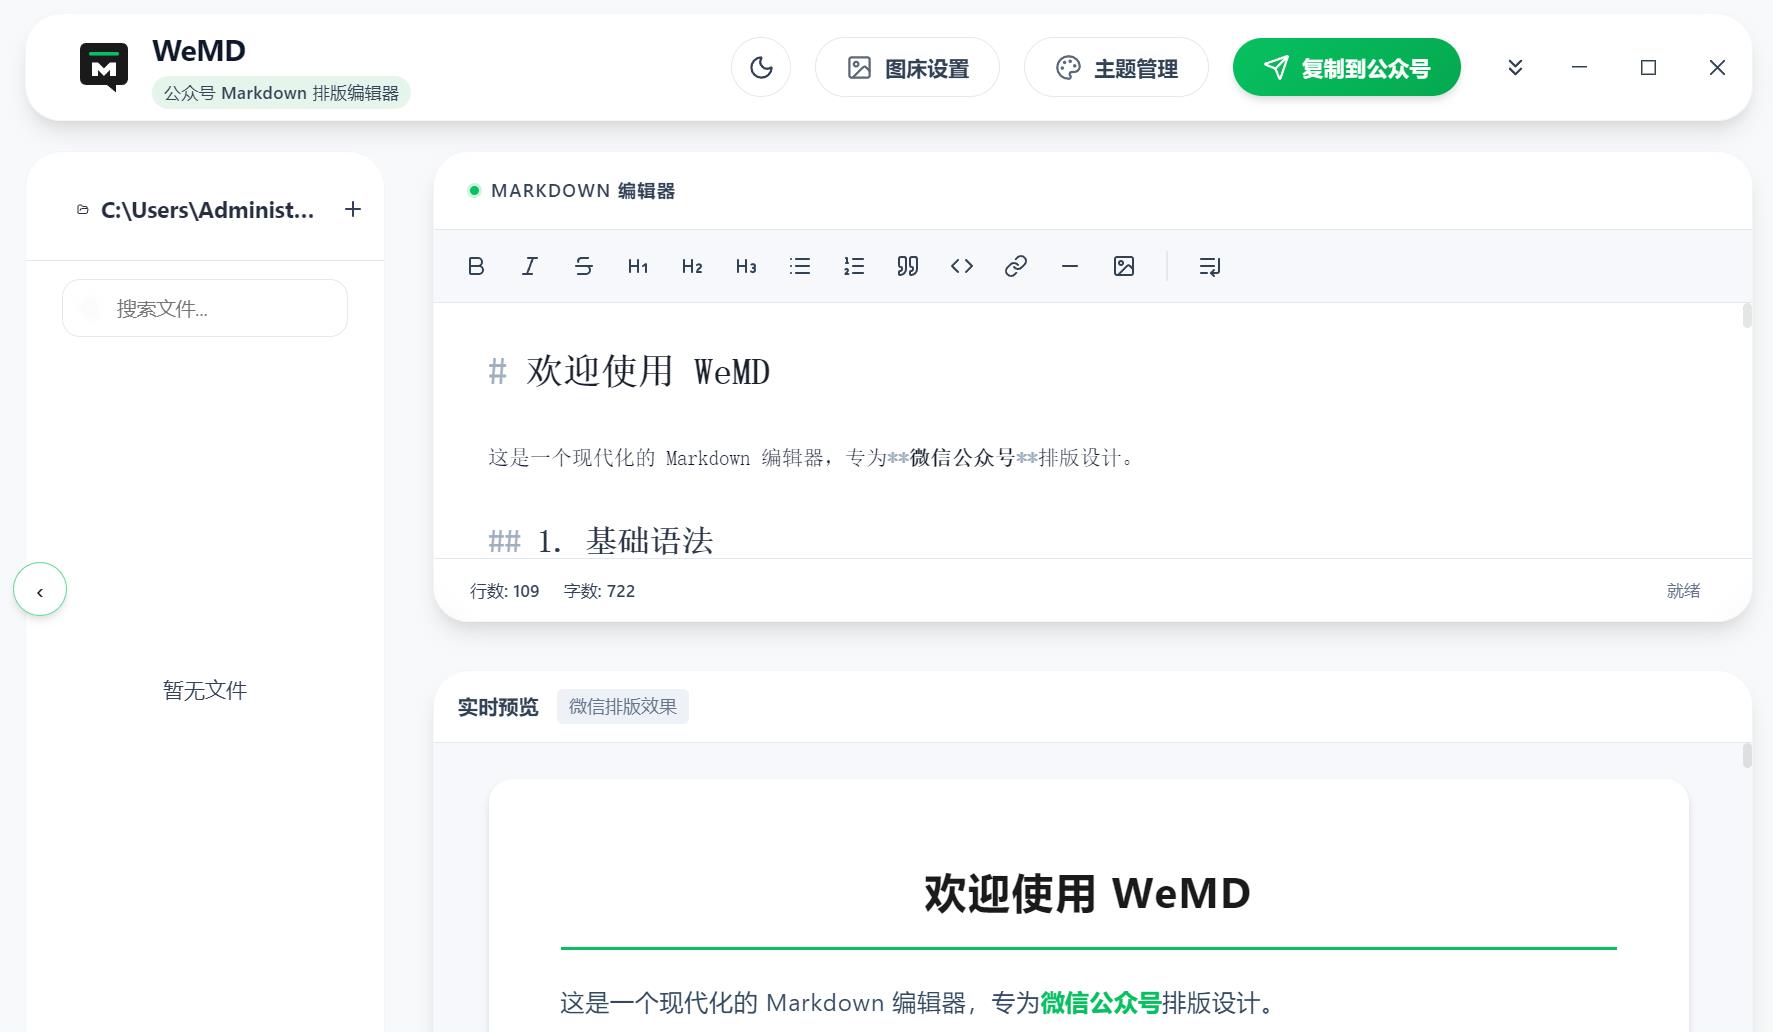Insert a horizontal rule
Viewport: 1773px width, 1032px height.
(x=1070, y=266)
